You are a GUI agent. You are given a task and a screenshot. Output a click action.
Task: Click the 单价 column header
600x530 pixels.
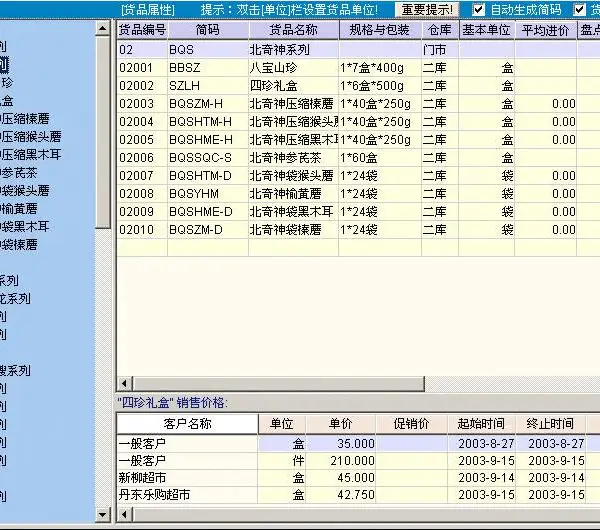(341, 424)
